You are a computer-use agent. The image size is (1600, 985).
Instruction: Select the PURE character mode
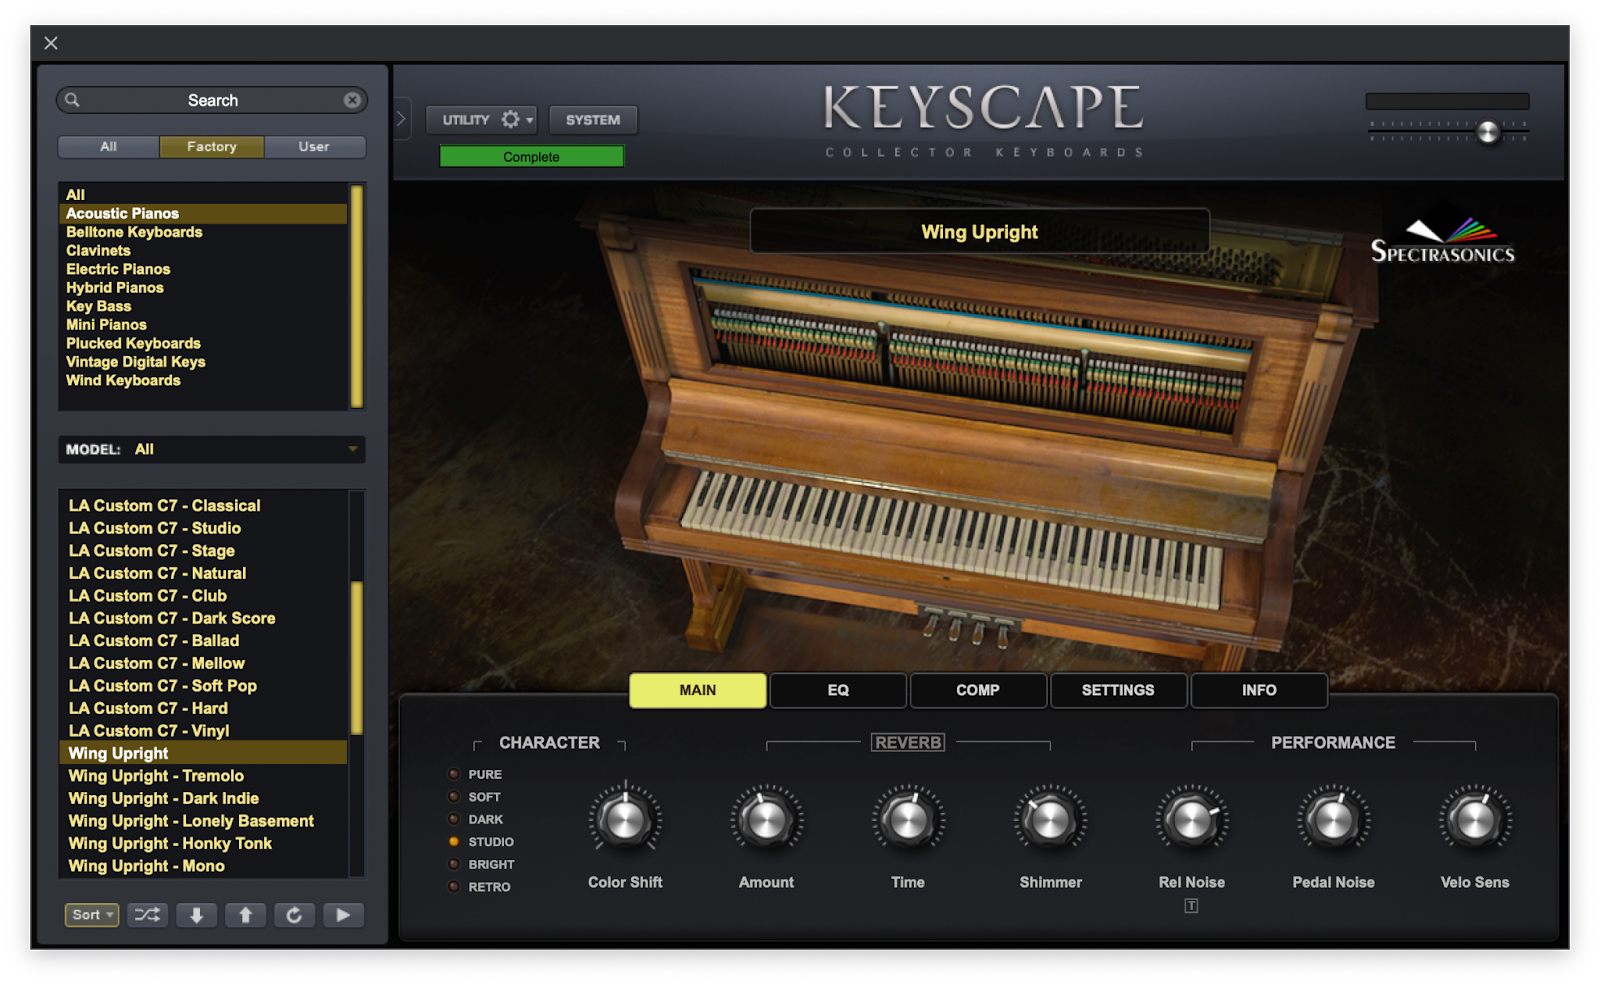click(x=475, y=774)
